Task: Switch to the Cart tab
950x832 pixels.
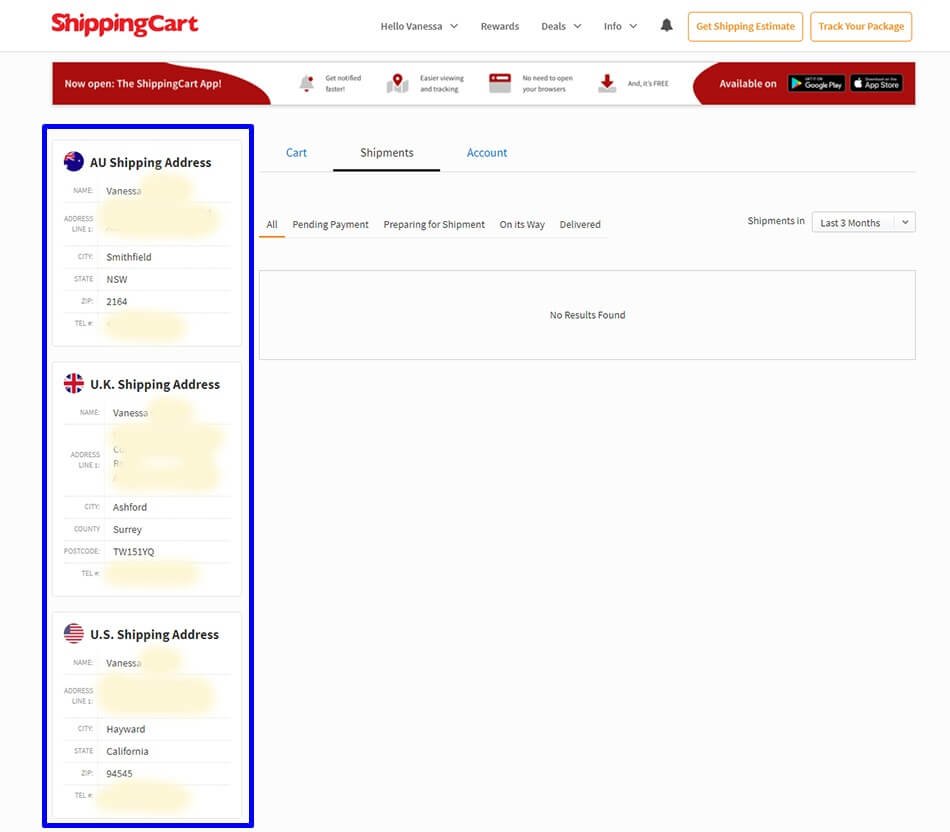Action: (296, 153)
